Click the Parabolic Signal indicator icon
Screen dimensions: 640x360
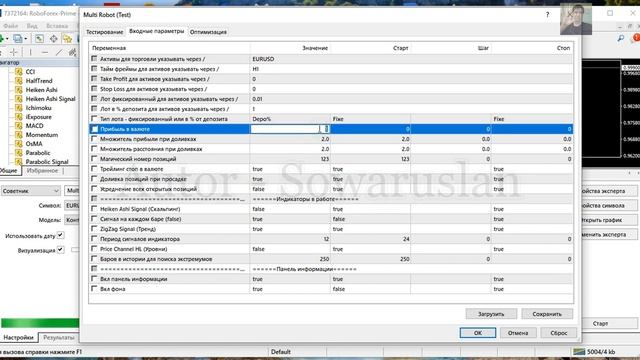click(18, 162)
